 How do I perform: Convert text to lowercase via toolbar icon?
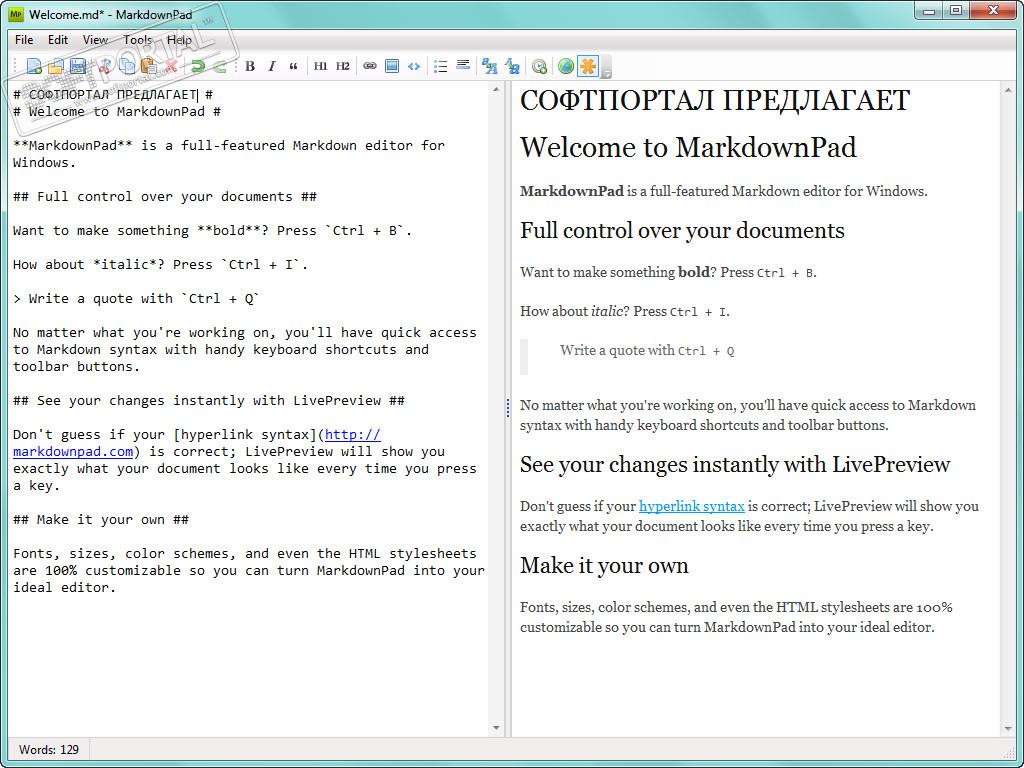[512, 66]
